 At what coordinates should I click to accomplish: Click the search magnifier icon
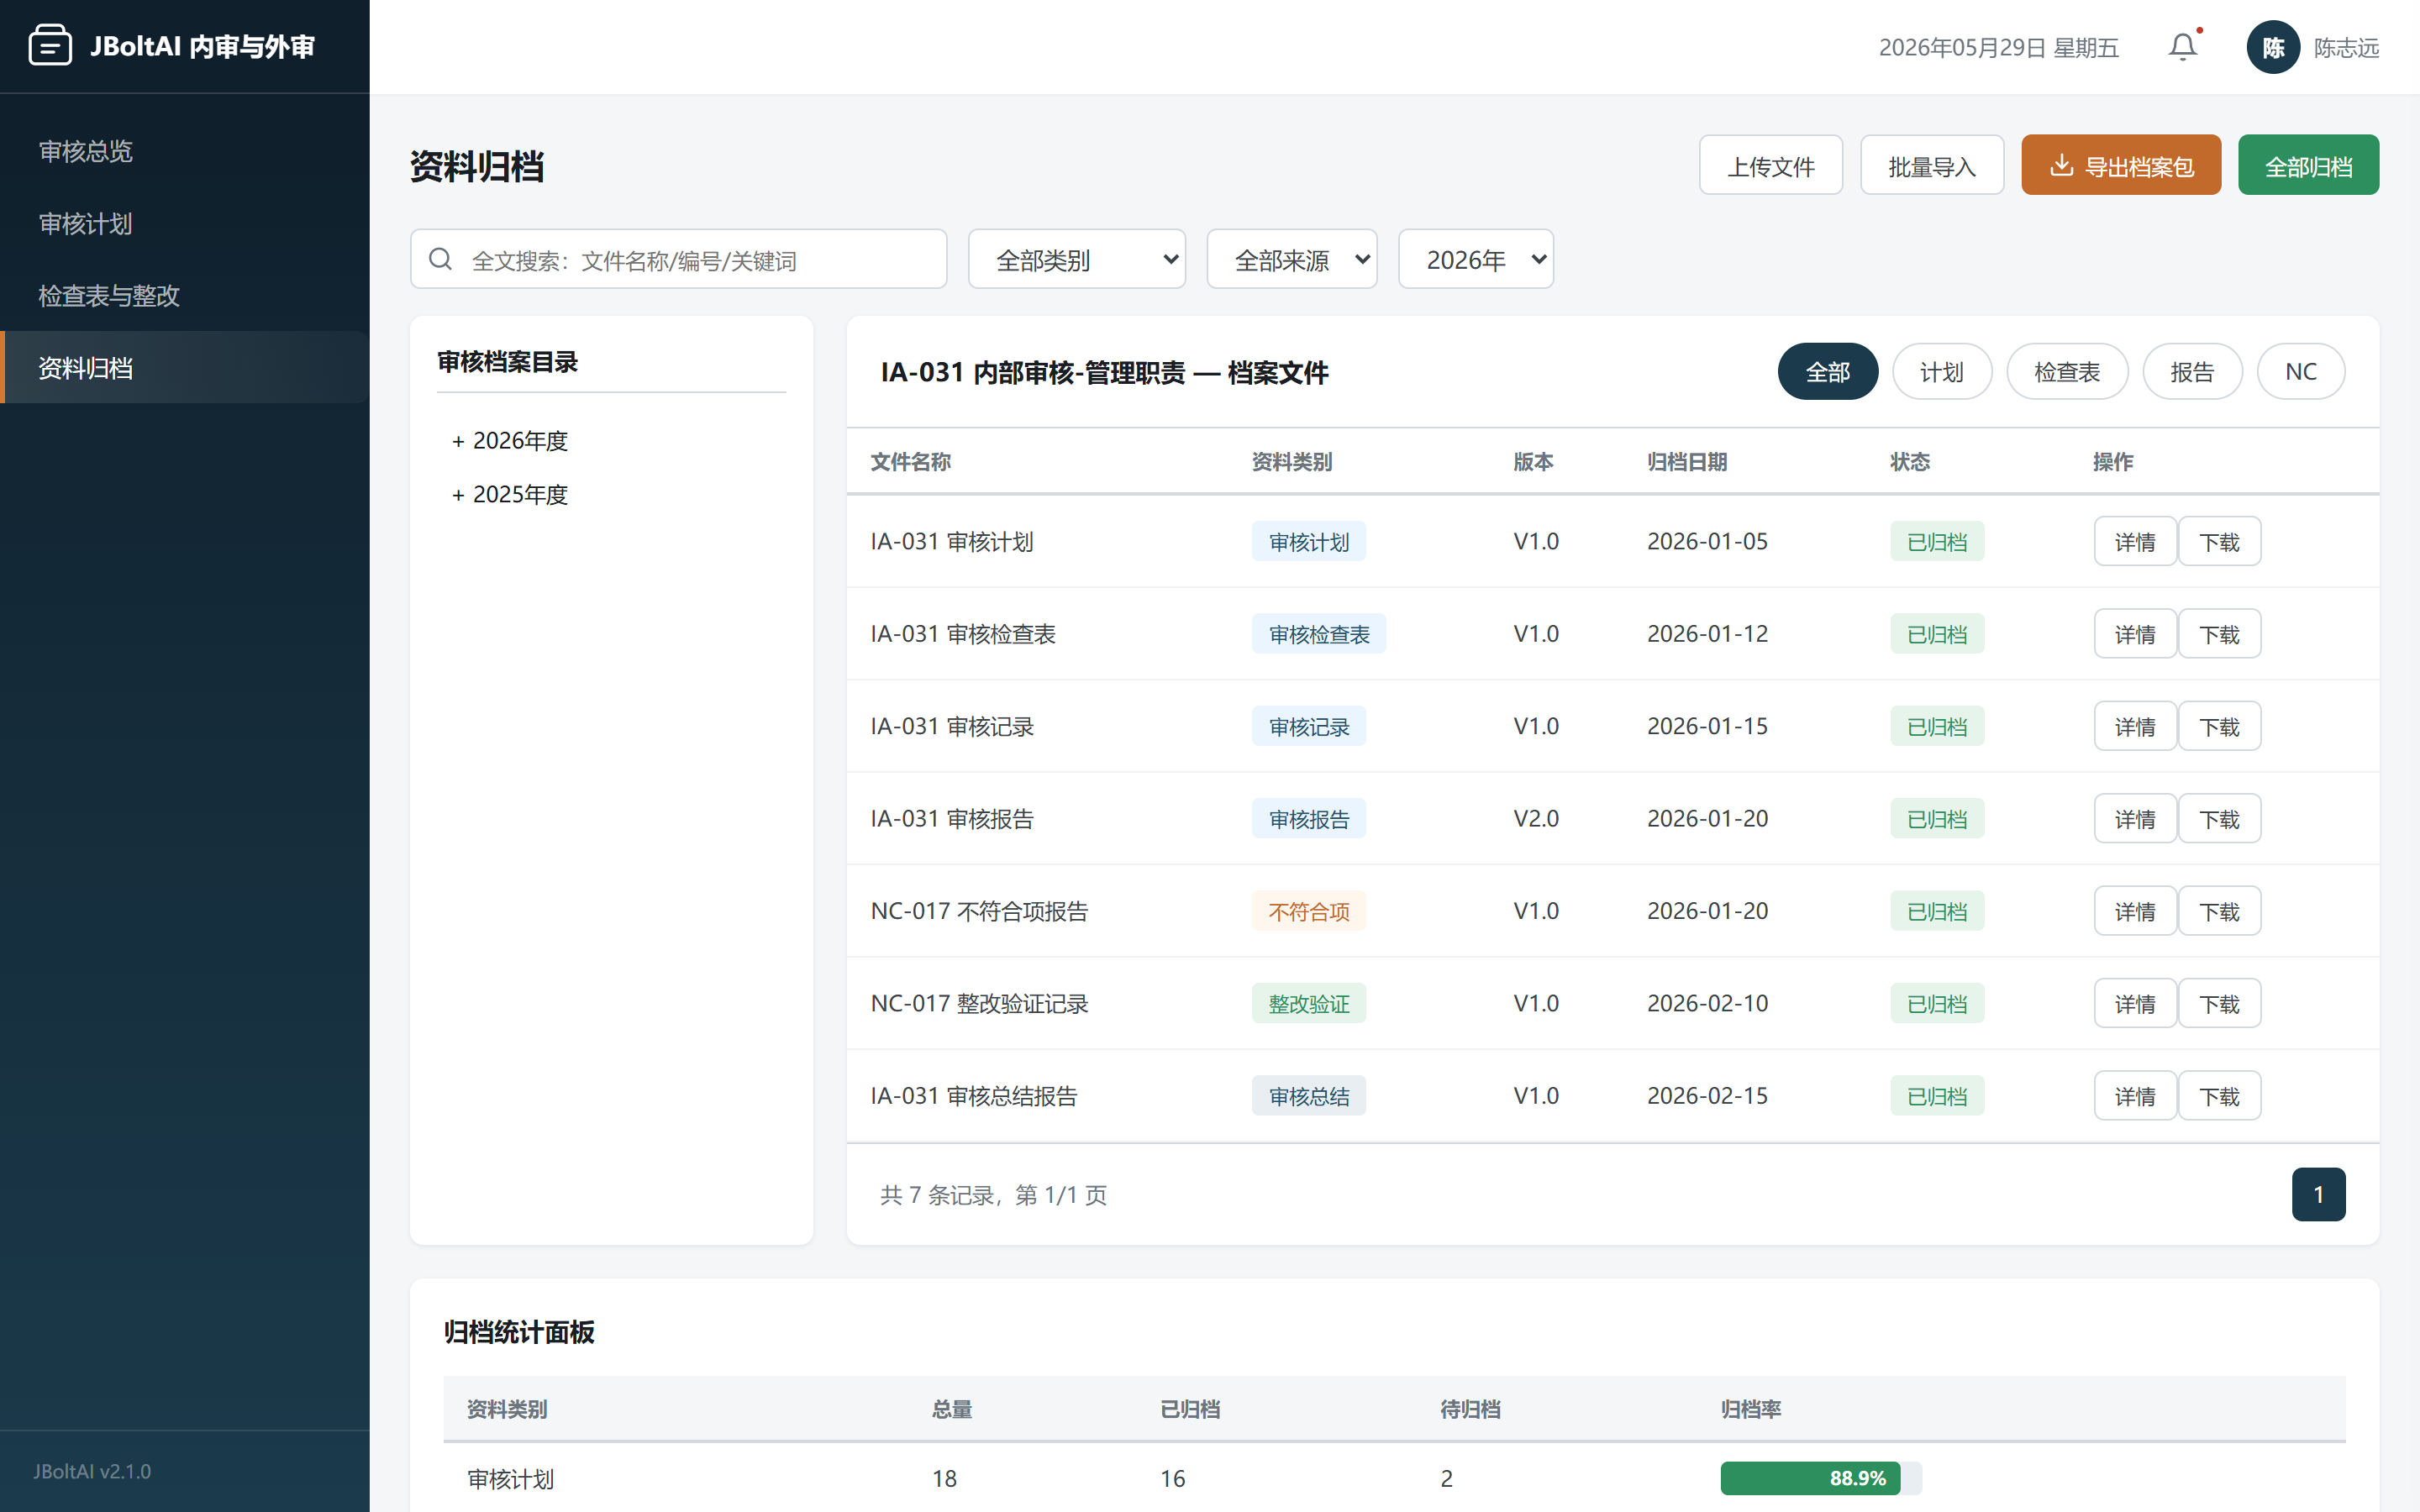[x=440, y=260]
